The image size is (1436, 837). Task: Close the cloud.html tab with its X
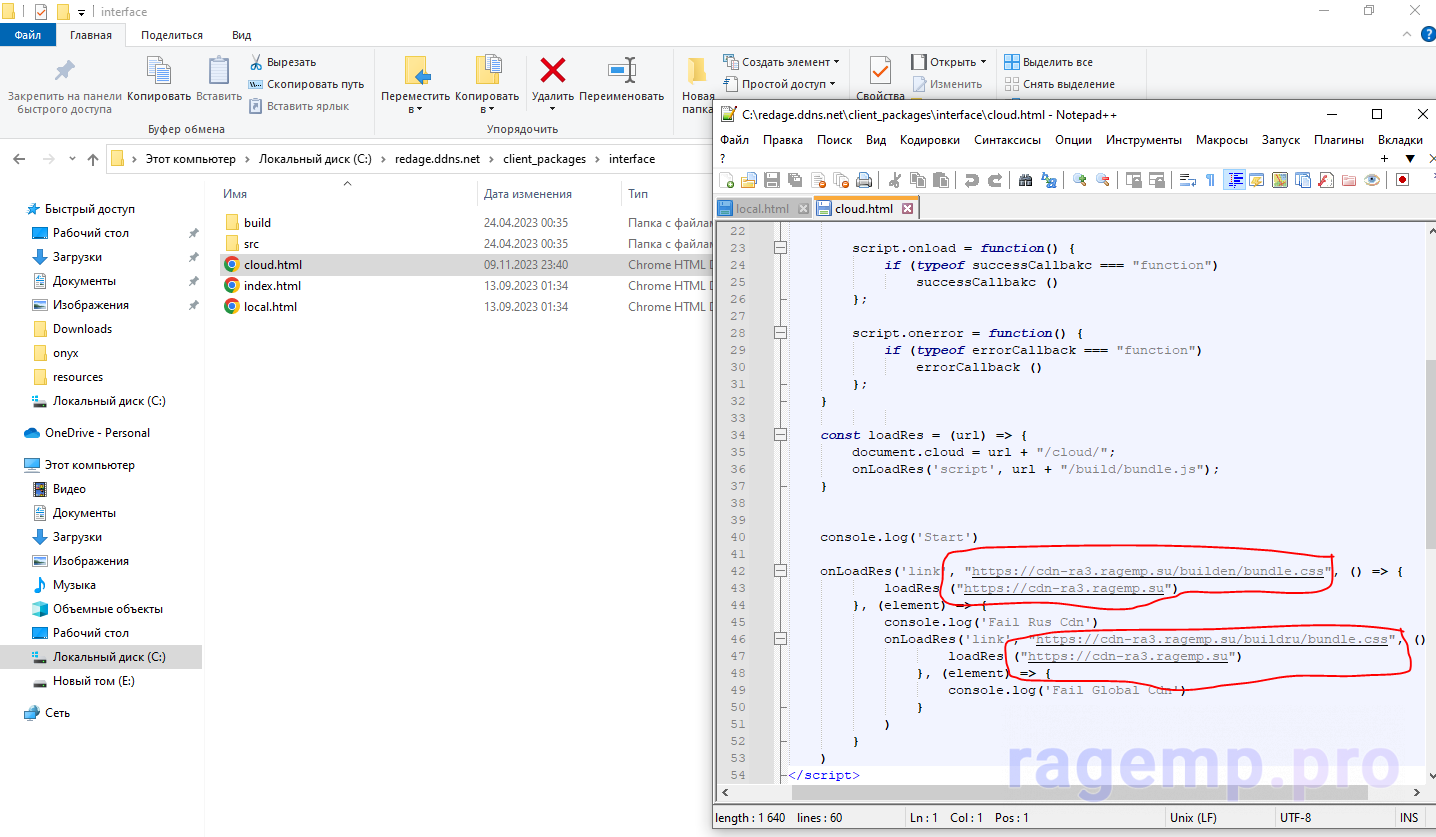907,209
